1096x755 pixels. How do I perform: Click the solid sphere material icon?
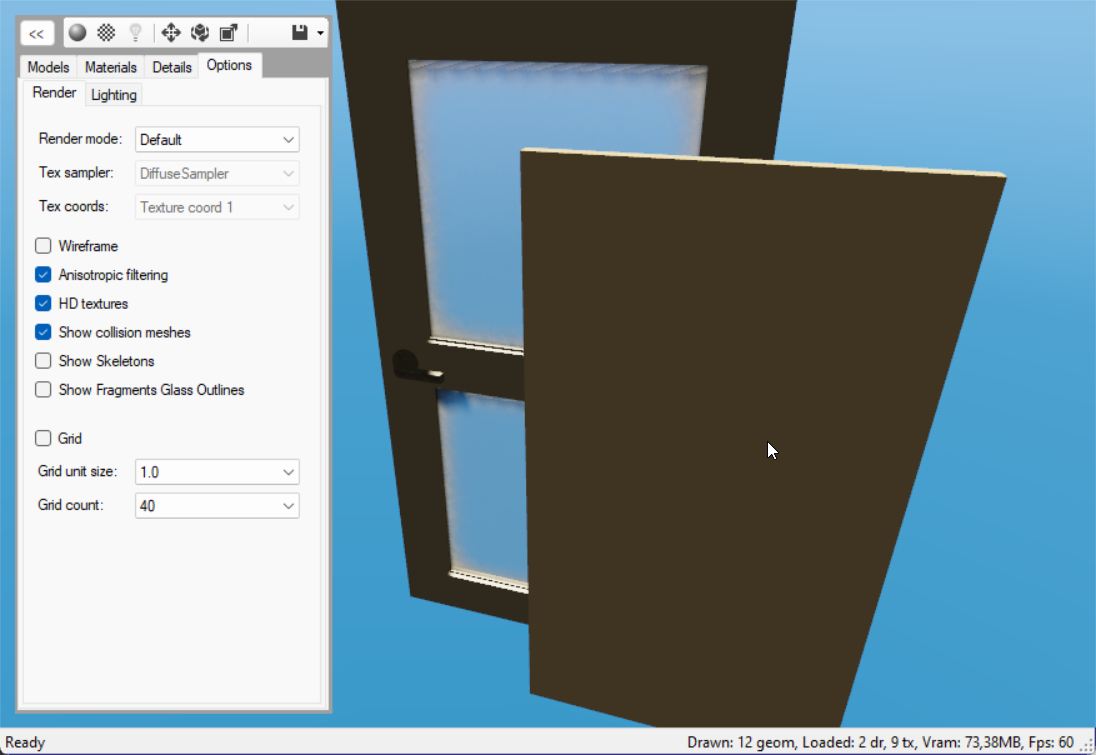point(78,33)
